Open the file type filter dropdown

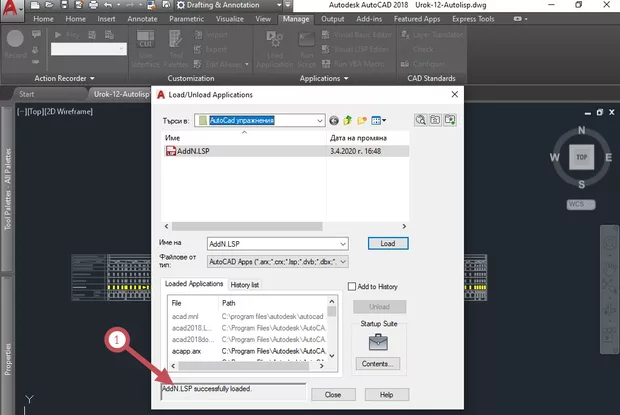coord(342,262)
